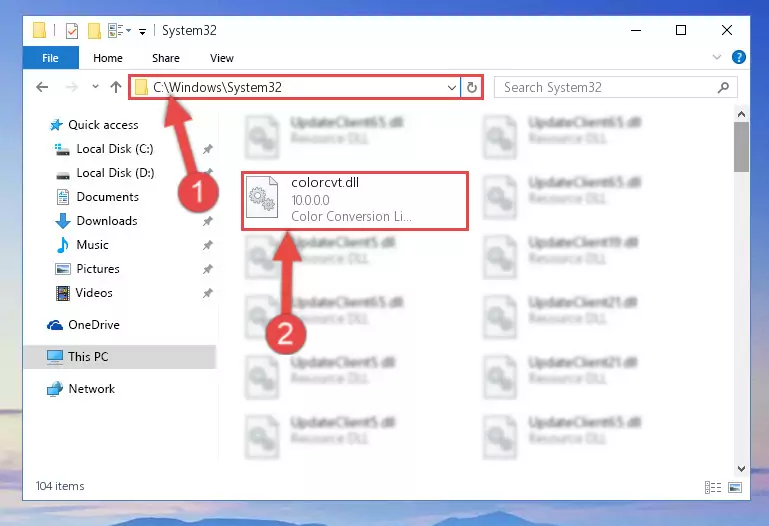Click the Properties quick access toolbar icon
The image size is (769, 526).
72,30
